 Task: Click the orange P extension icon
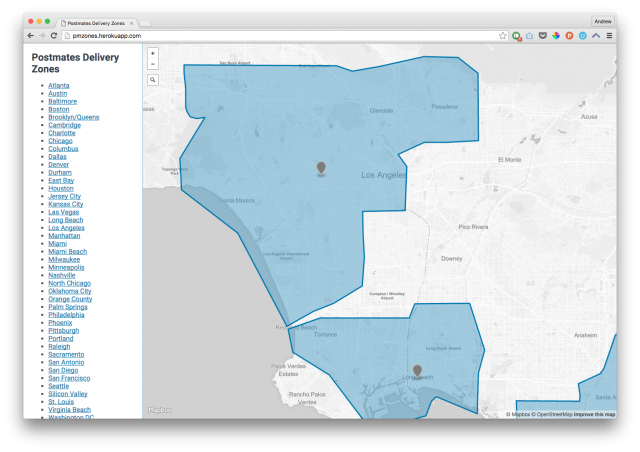(x=569, y=36)
